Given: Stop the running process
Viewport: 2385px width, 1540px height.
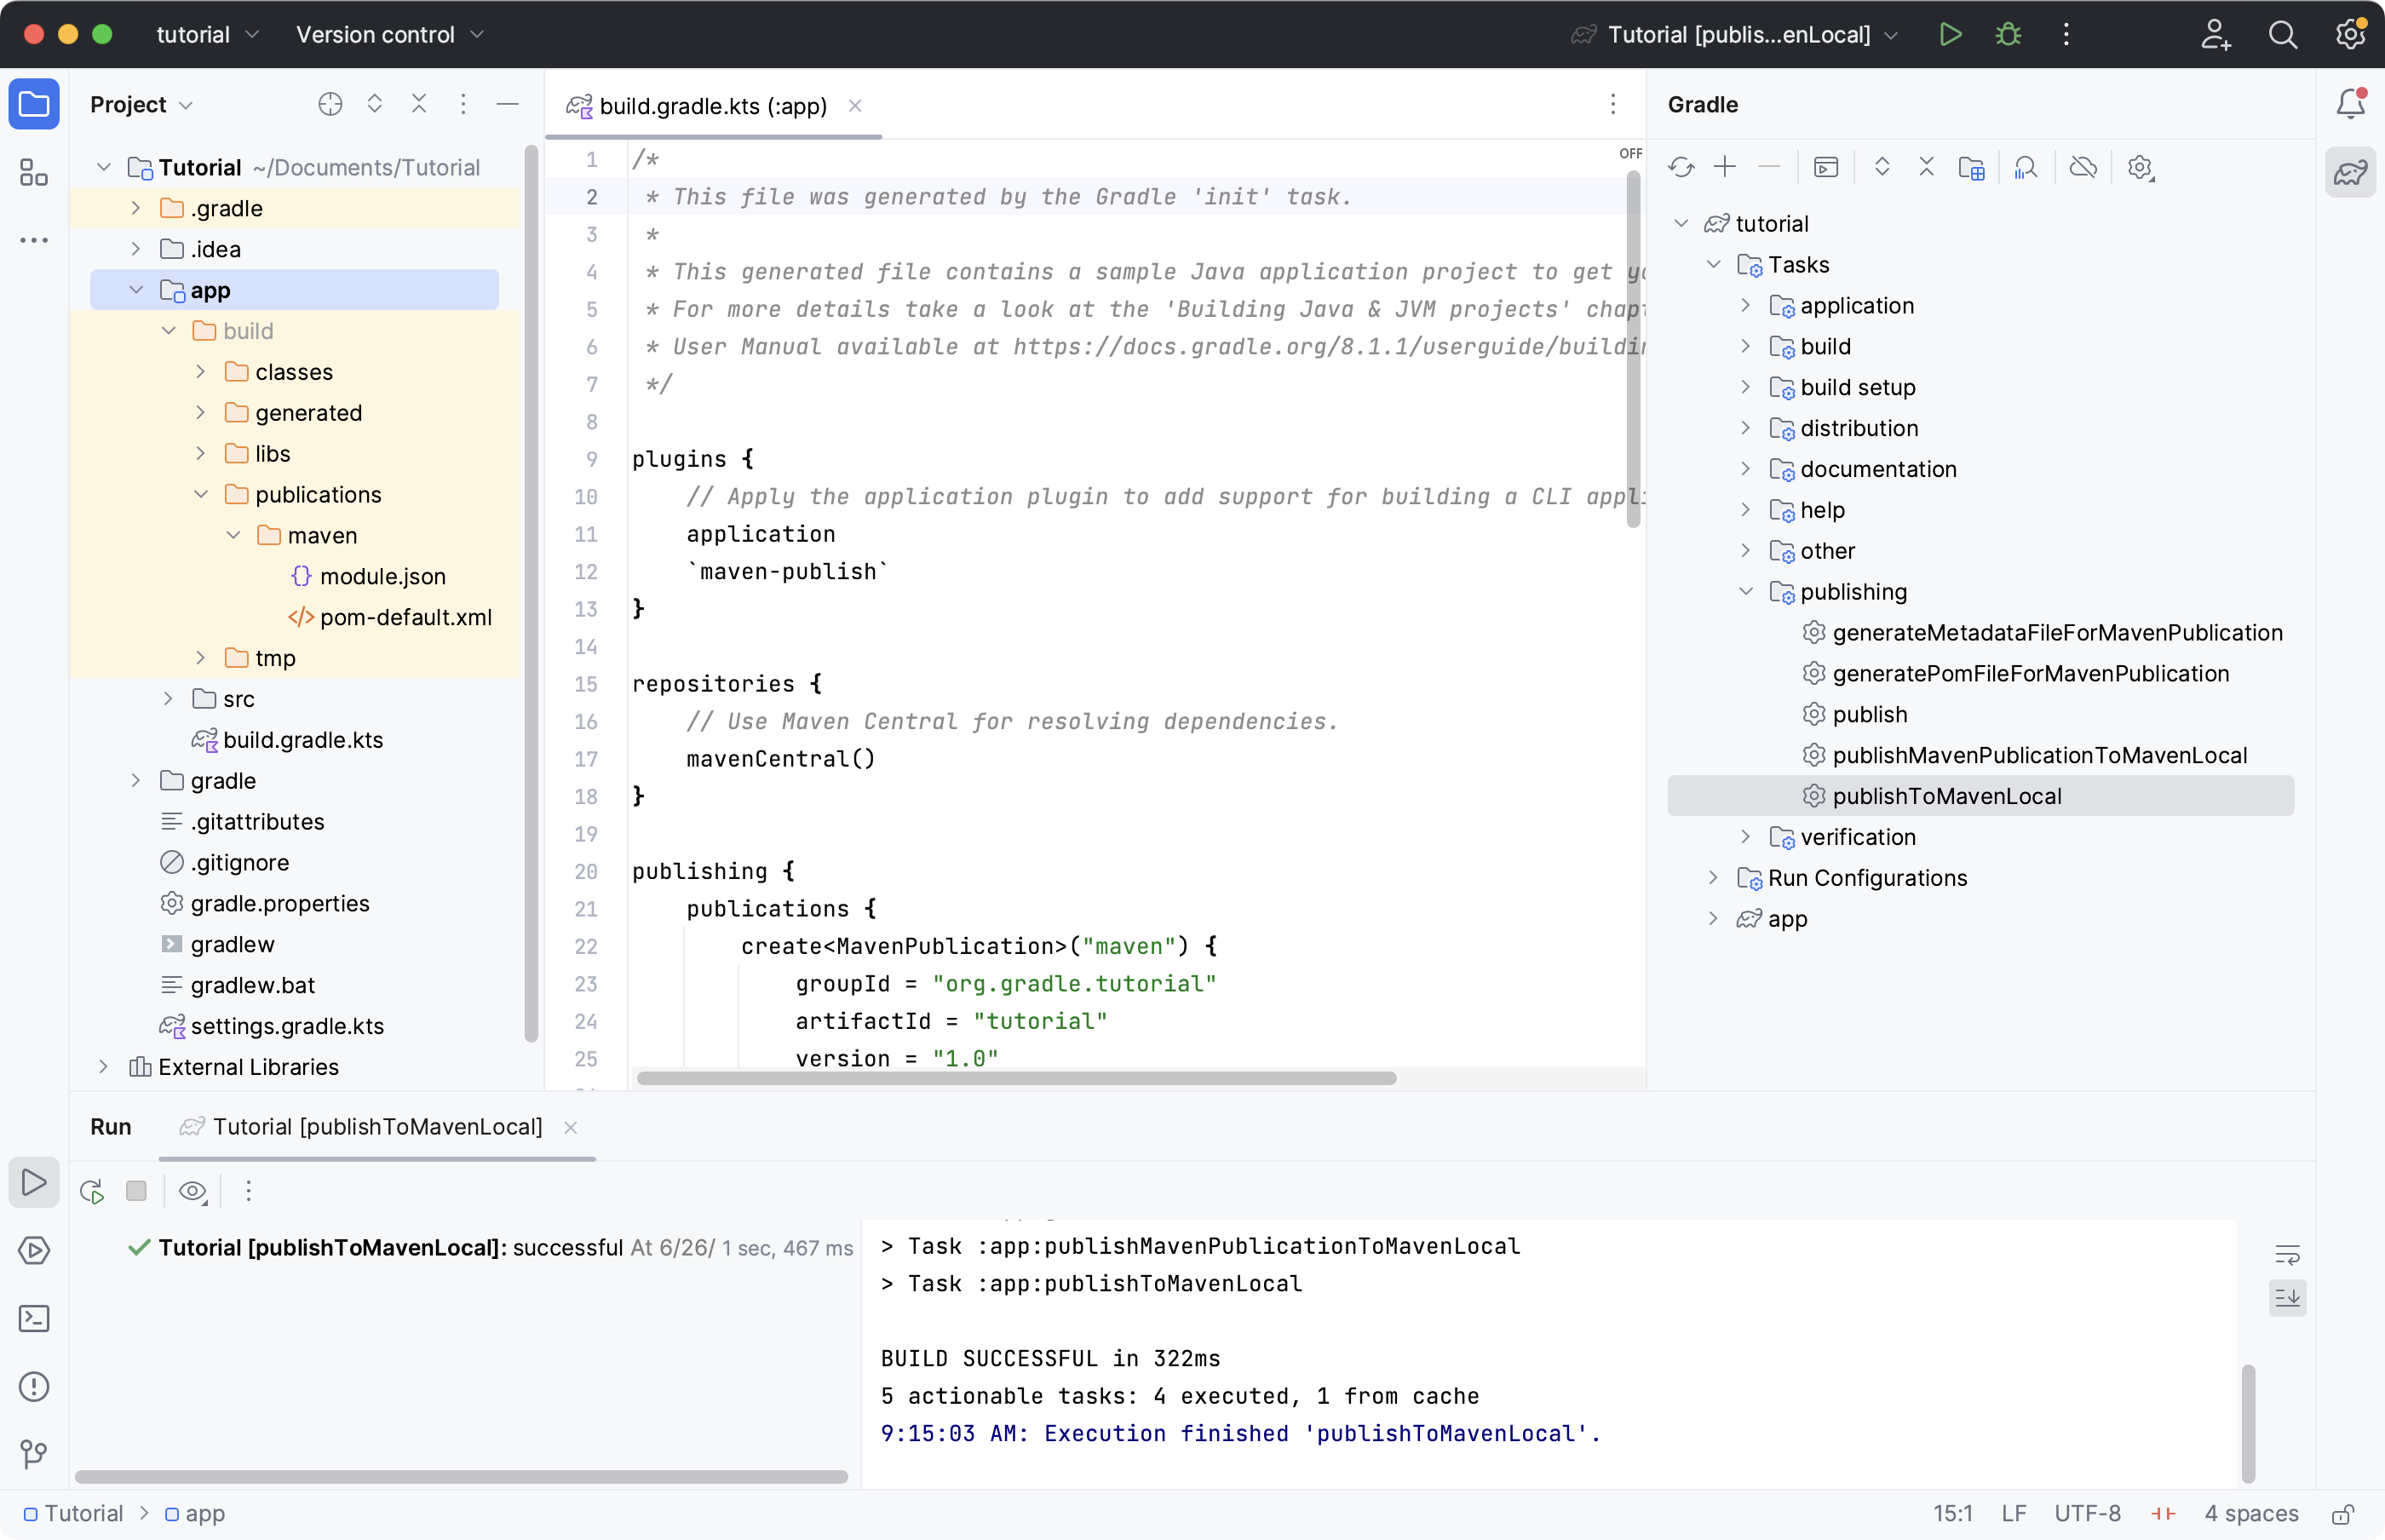Looking at the screenshot, I should (136, 1191).
